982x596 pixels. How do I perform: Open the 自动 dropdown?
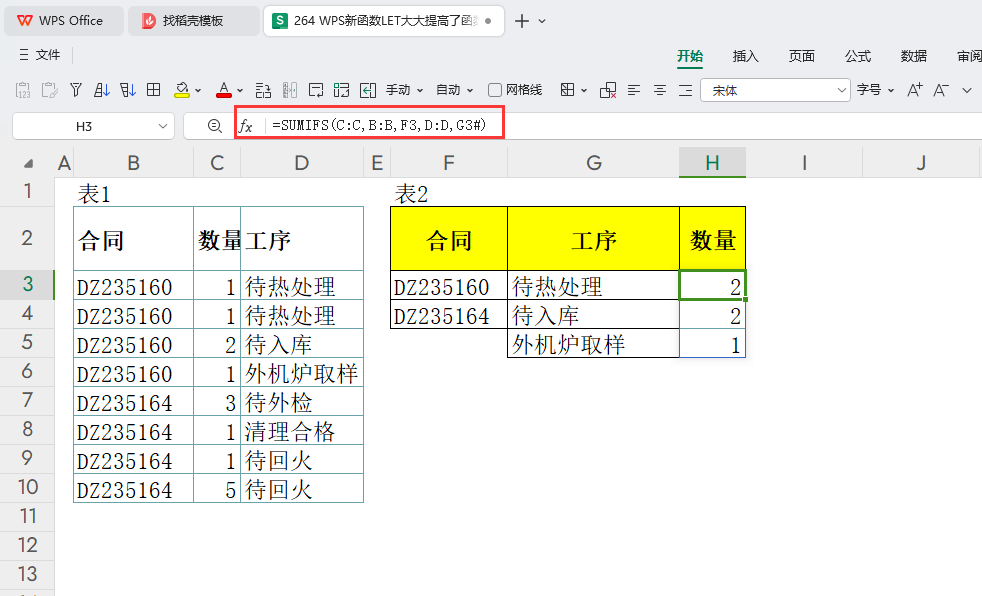[x=454, y=90]
